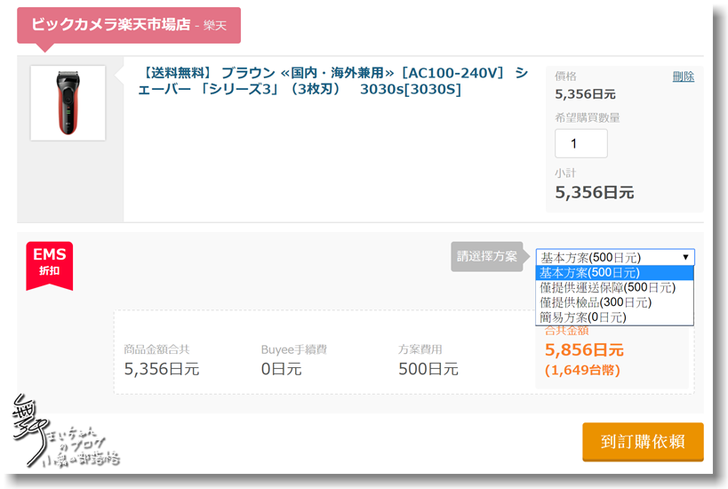
Task: Click the red EMS 折扣 badge
Action: [49, 262]
